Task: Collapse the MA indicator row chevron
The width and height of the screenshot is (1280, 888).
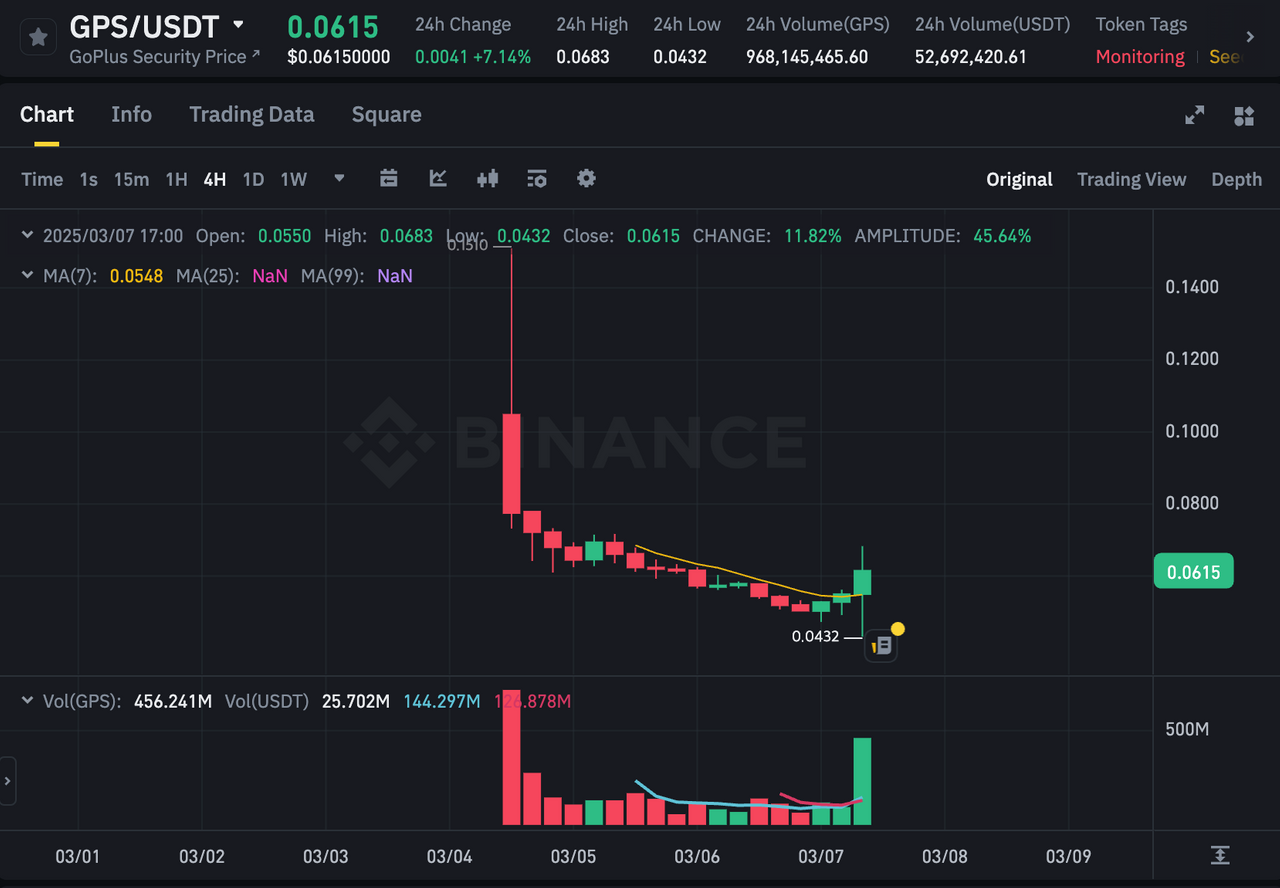Action: point(28,275)
